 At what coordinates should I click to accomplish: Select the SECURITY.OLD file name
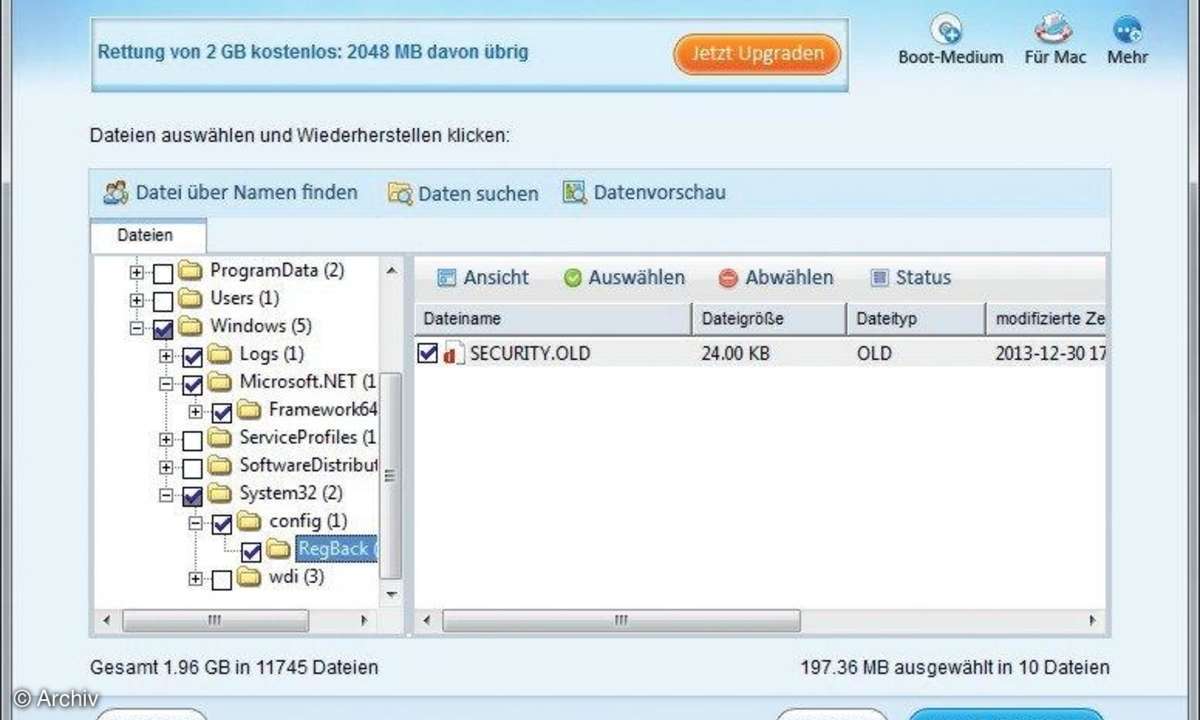(530, 353)
